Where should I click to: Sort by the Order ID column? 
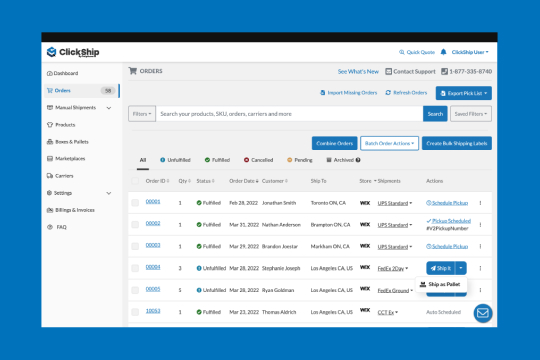pos(157,181)
